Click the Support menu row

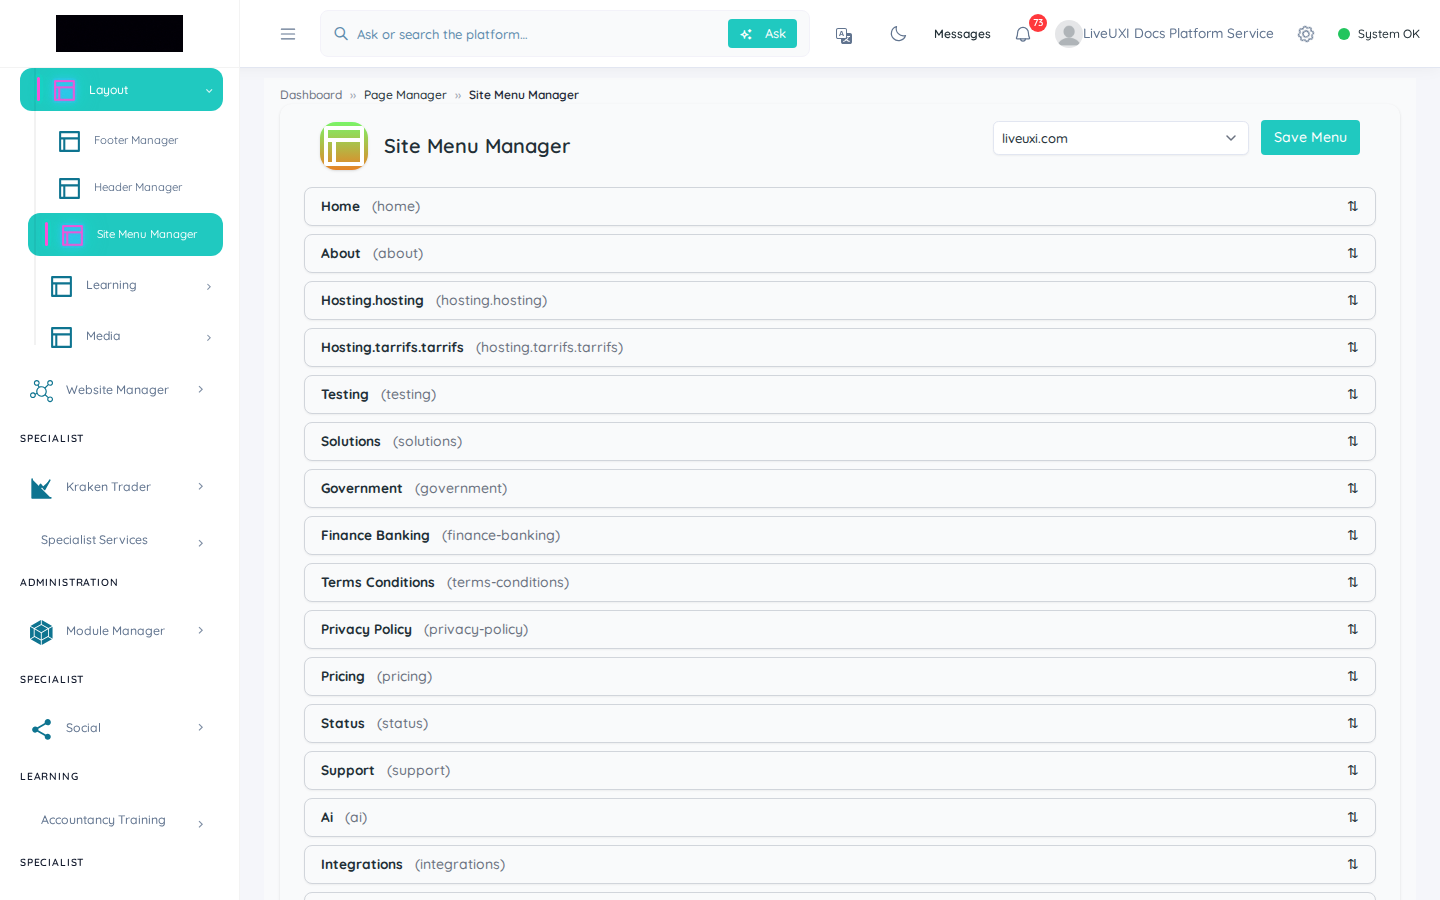[x=840, y=771]
